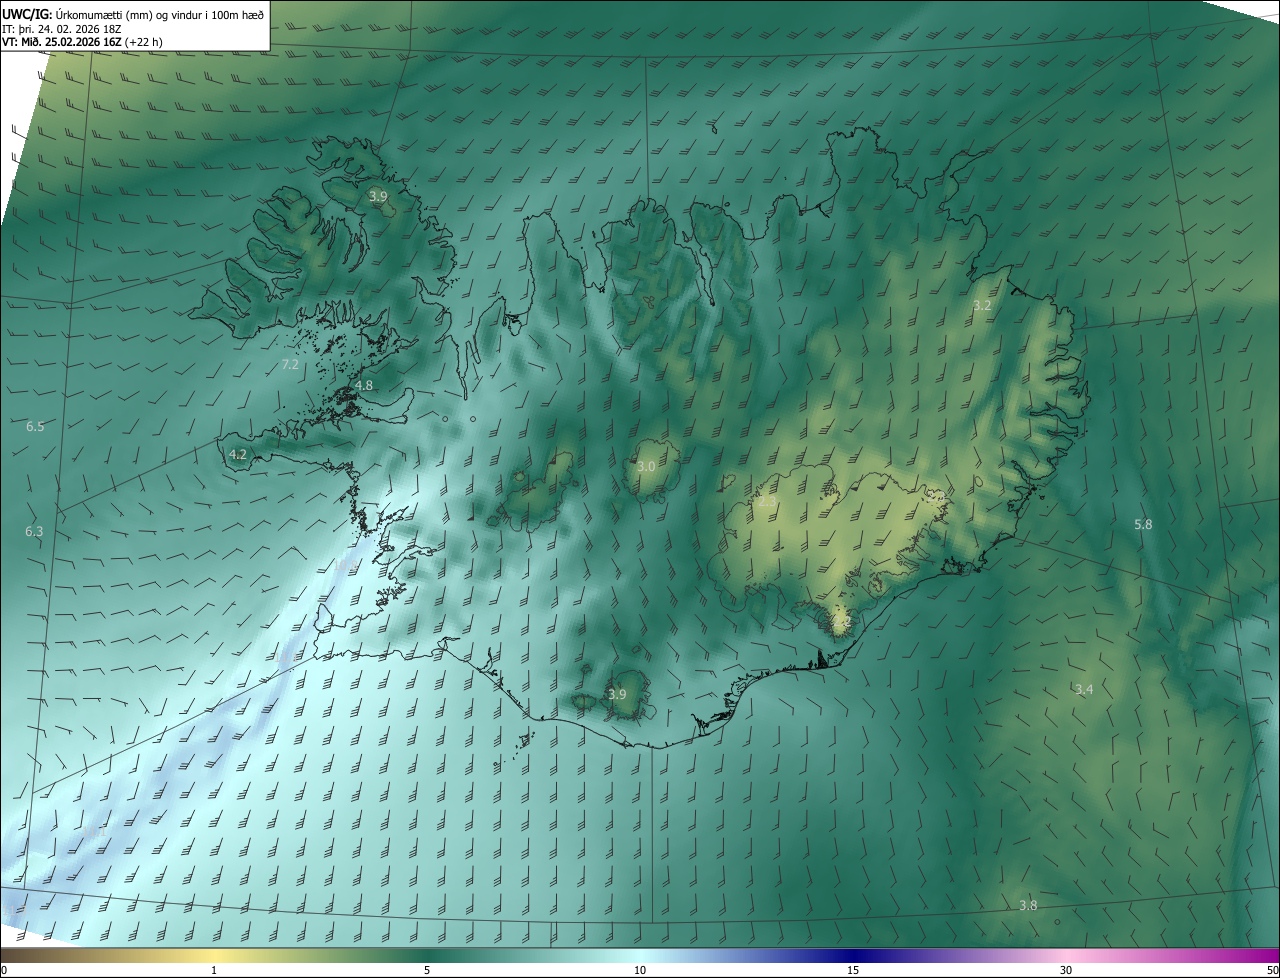
Task: Click the 15 tick on the color scale
Action: coord(853,970)
